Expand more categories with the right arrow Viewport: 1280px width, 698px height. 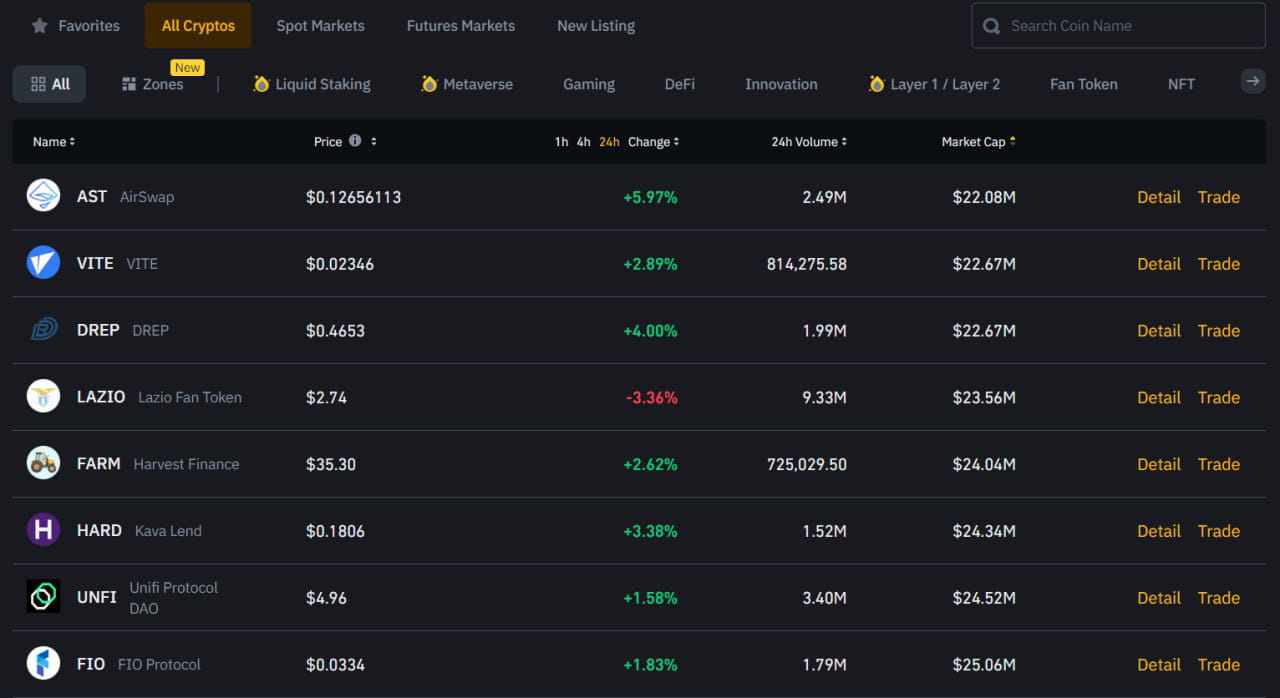coord(1252,81)
